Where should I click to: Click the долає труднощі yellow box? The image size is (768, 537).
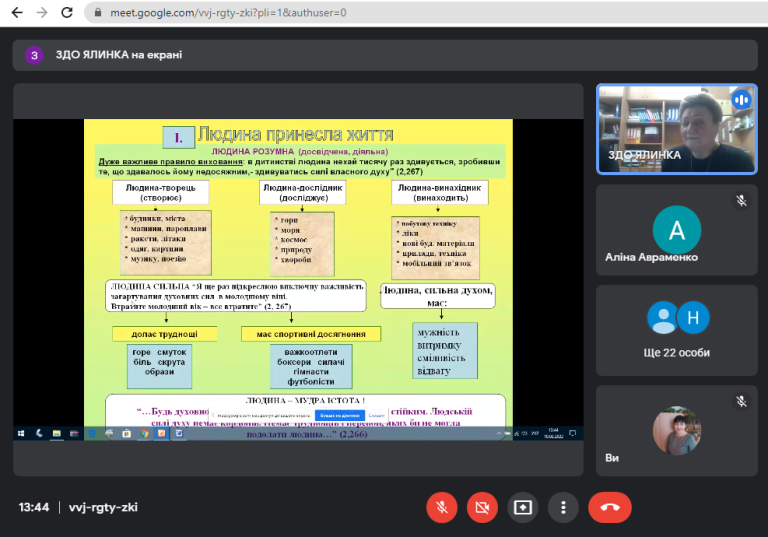coord(165,334)
